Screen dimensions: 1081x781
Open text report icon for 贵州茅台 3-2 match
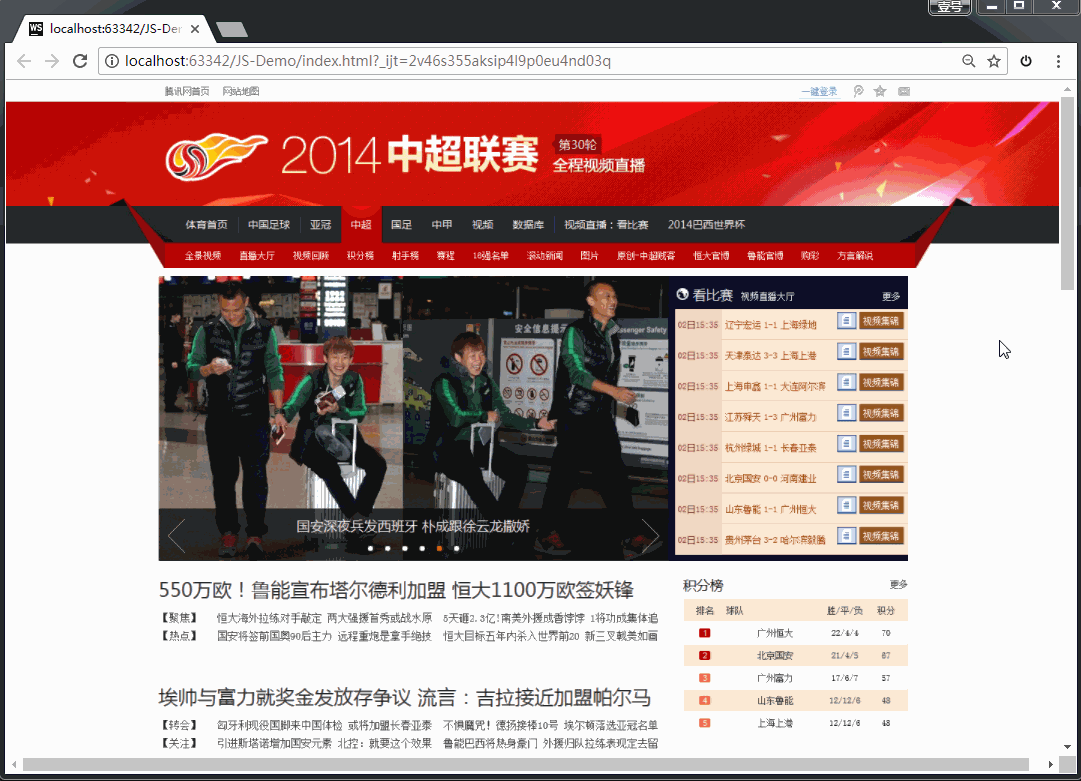click(x=847, y=536)
